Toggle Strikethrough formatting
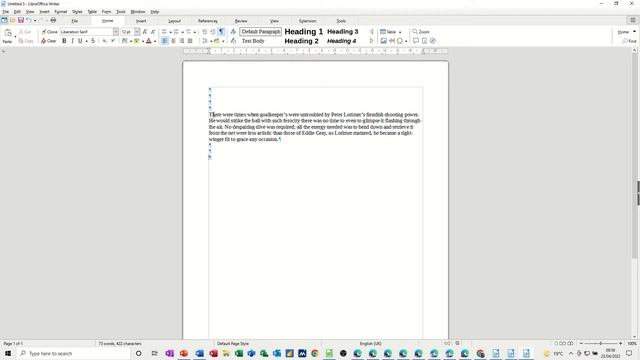640x360 pixels. tap(93, 41)
